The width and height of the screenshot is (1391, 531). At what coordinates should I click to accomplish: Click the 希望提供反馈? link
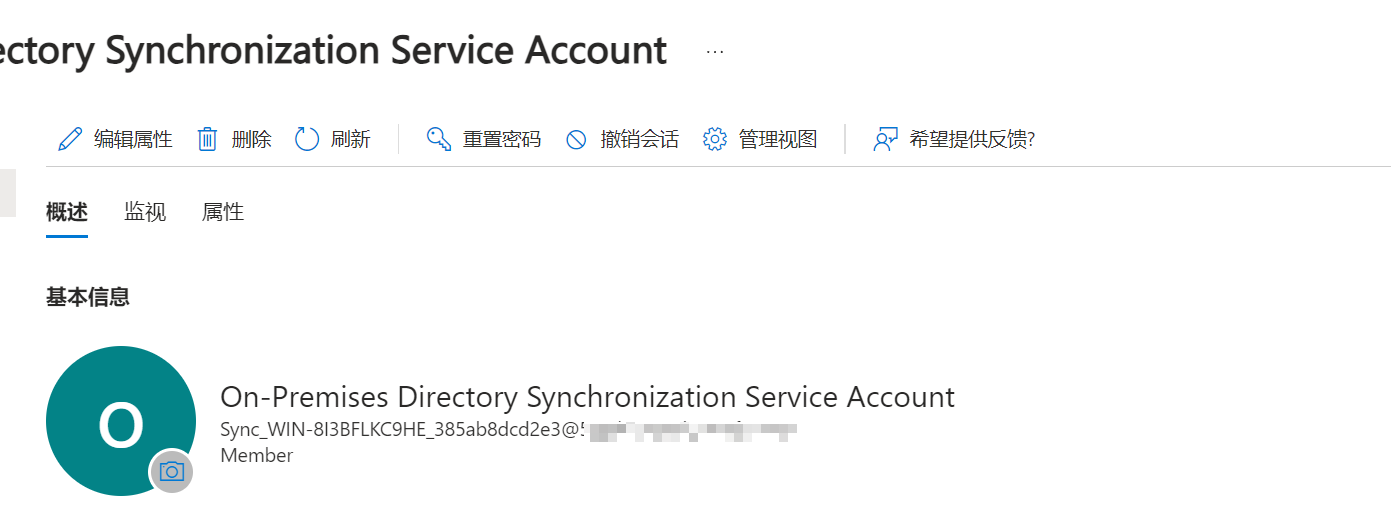click(x=972, y=139)
